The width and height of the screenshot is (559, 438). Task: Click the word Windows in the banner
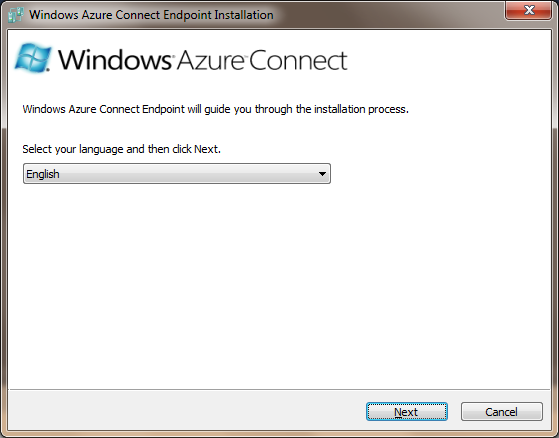115,60
